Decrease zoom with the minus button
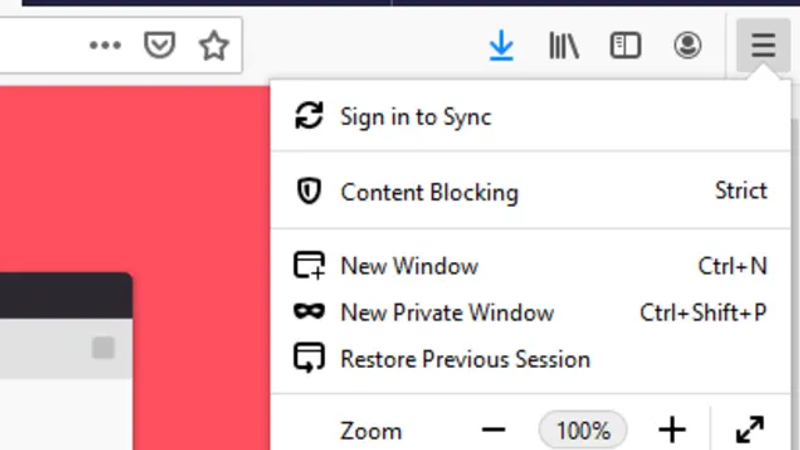The width and height of the screenshot is (800, 450). (494, 431)
